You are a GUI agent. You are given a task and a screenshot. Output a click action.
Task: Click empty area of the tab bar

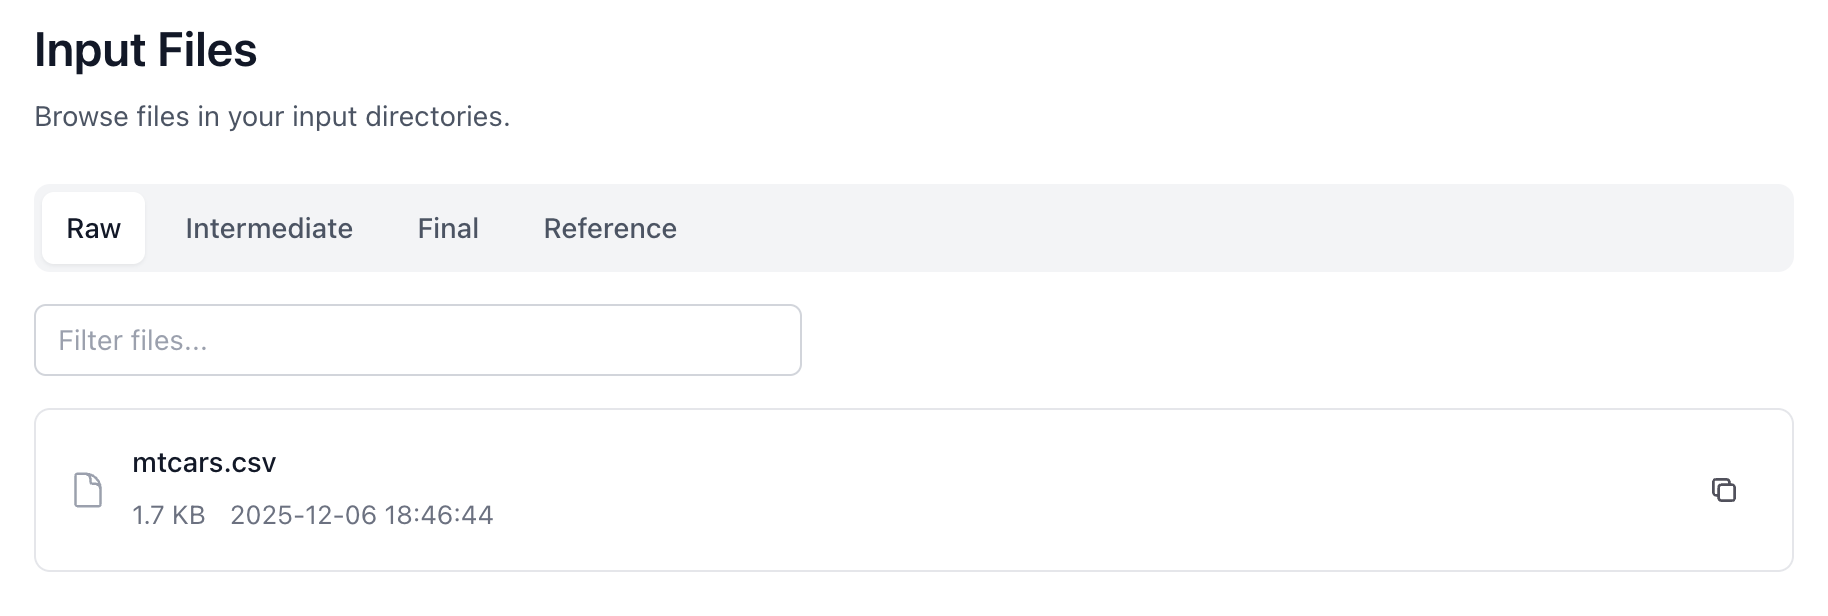tap(1200, 228)
